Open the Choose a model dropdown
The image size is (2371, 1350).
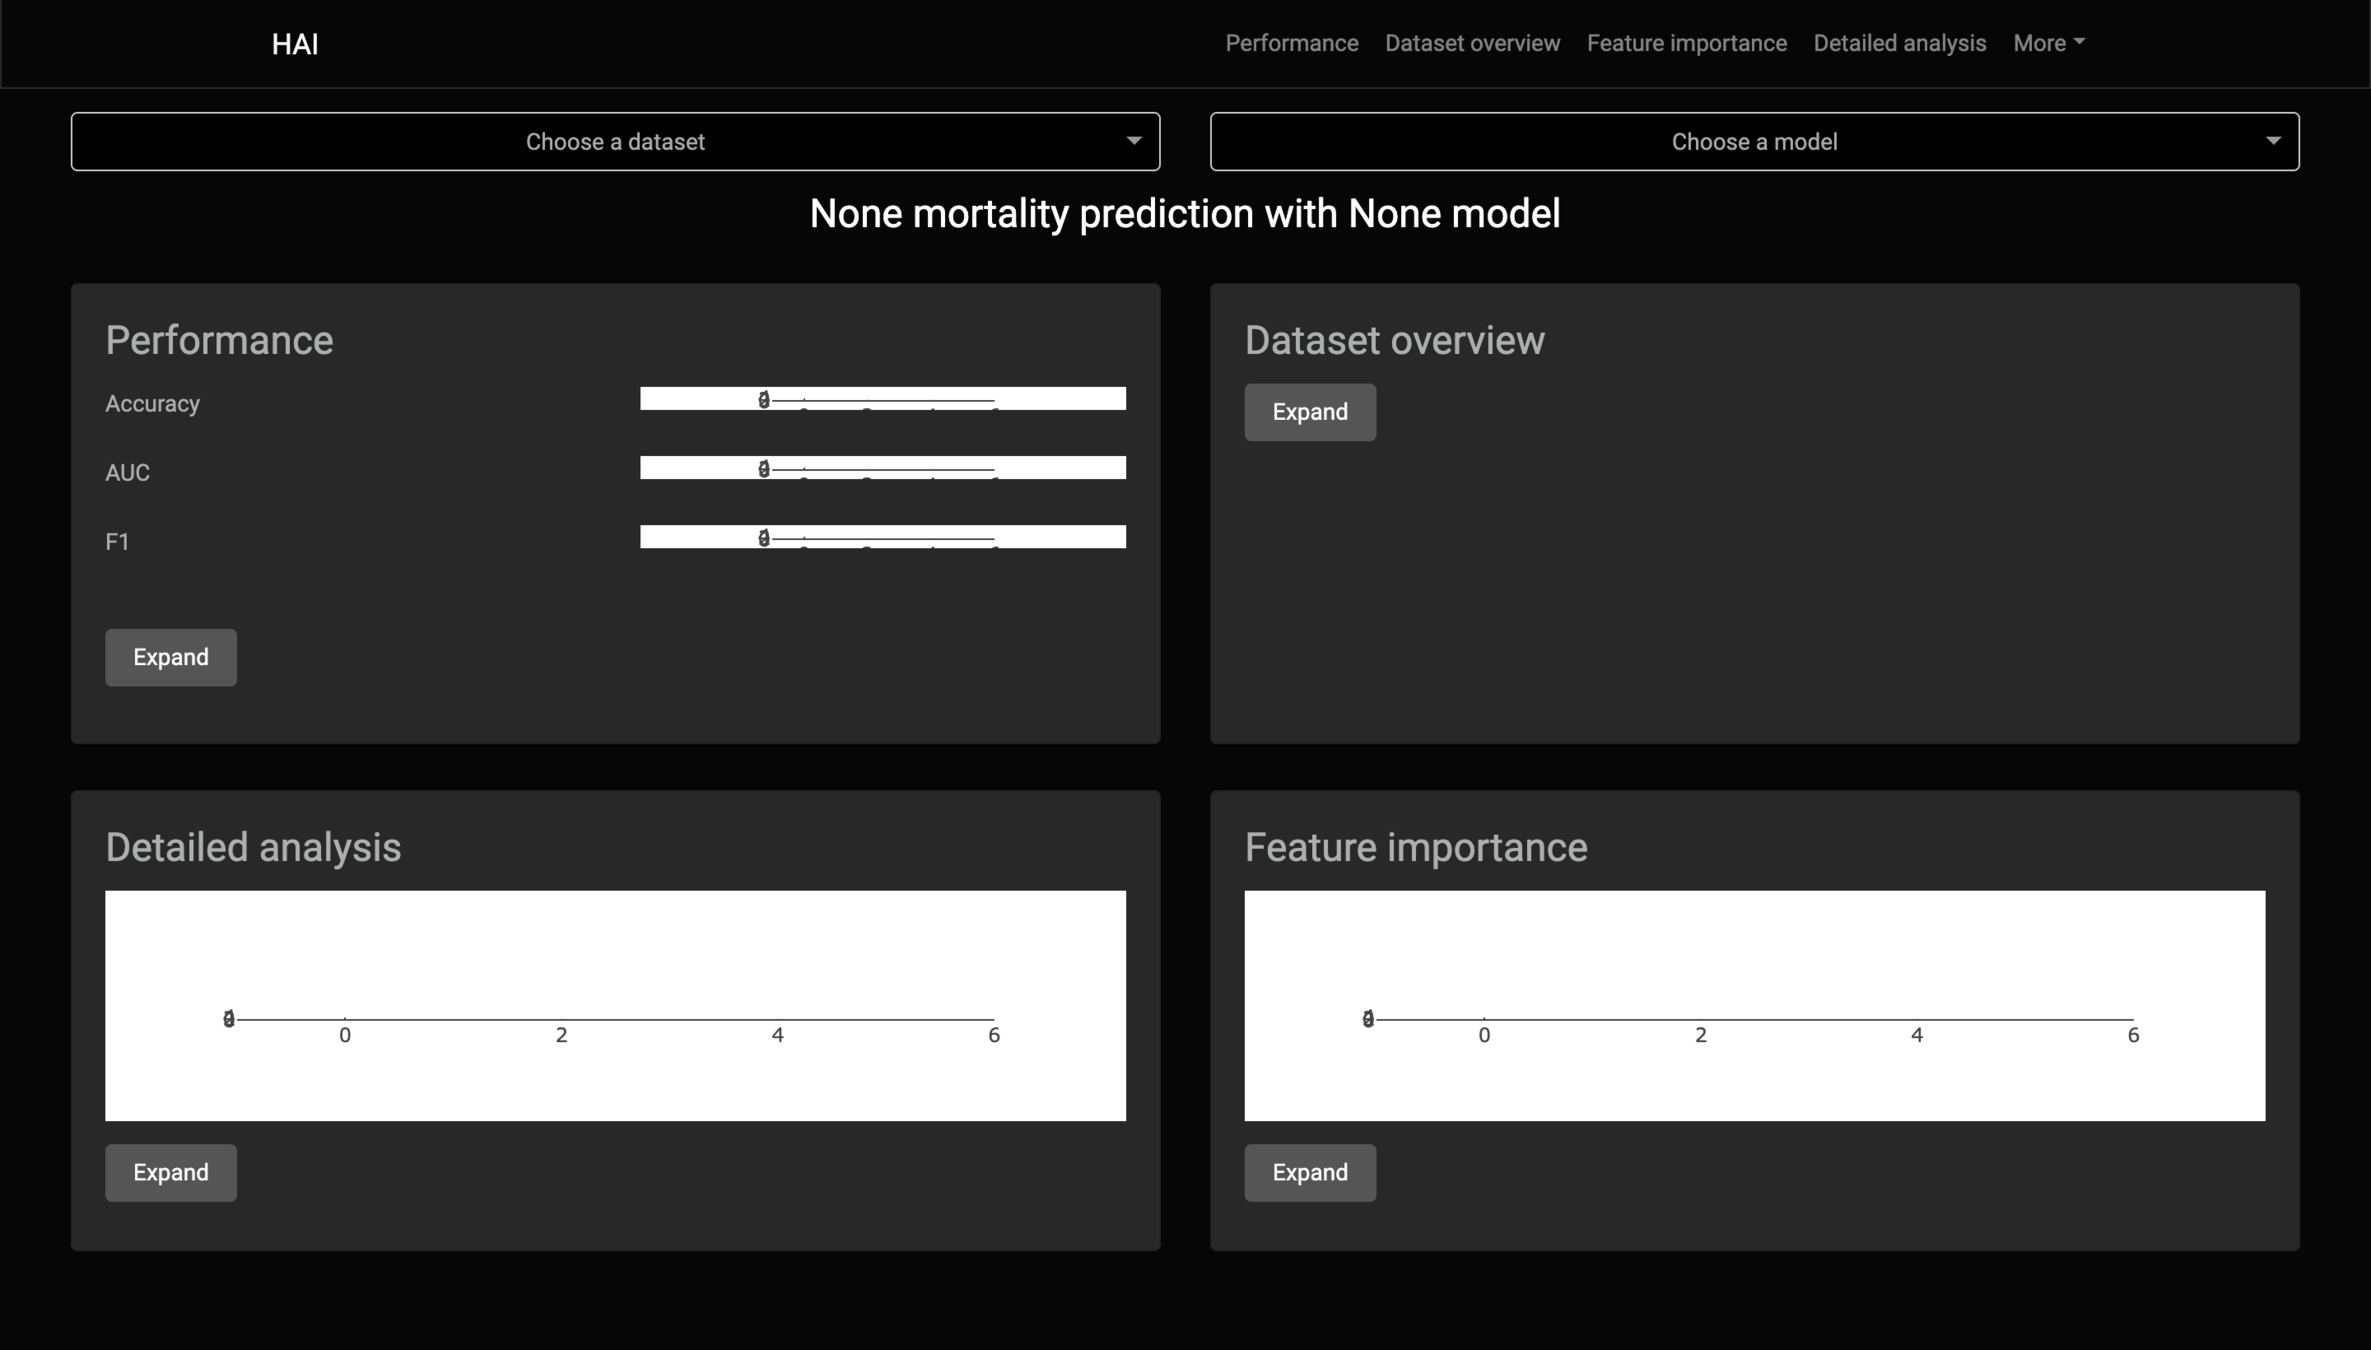pyautogui.click(x=1753, y=142)
